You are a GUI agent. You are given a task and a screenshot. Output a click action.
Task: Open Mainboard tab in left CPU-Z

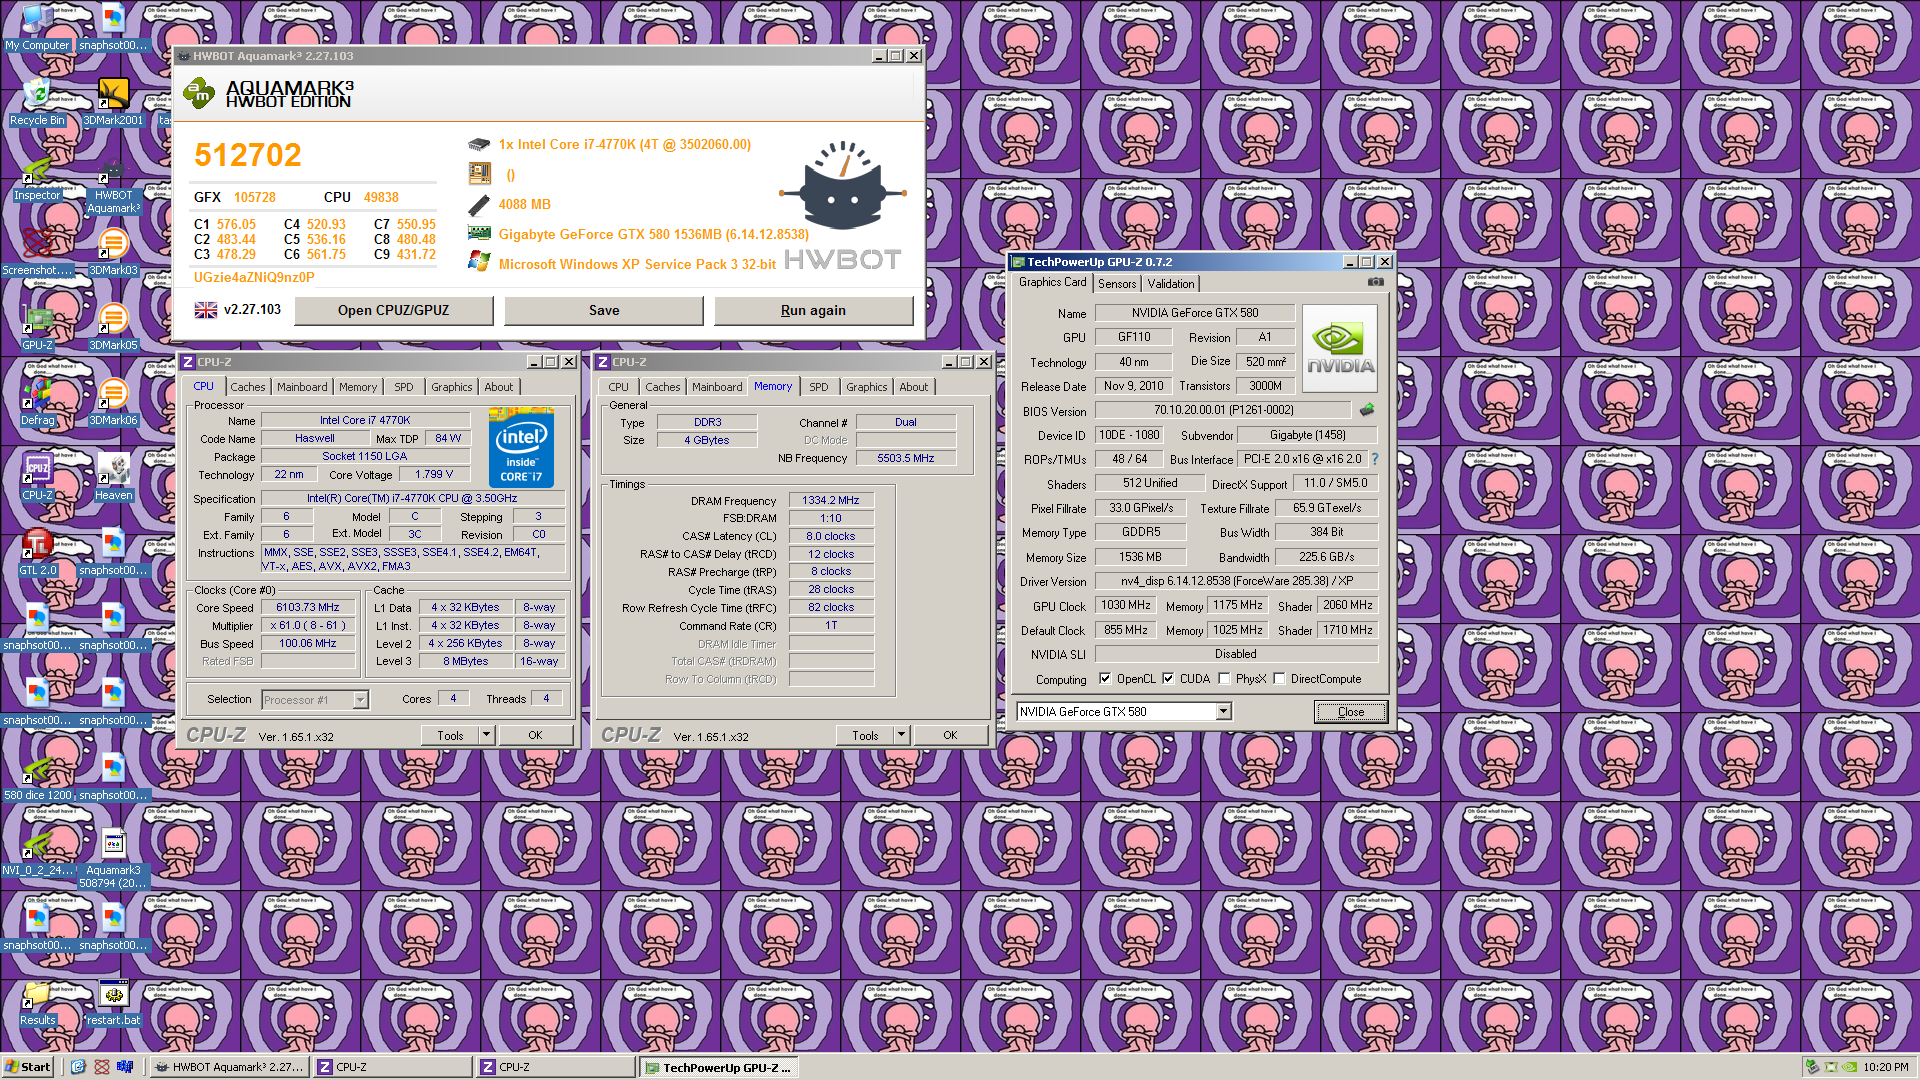click(x=302, y=387)
